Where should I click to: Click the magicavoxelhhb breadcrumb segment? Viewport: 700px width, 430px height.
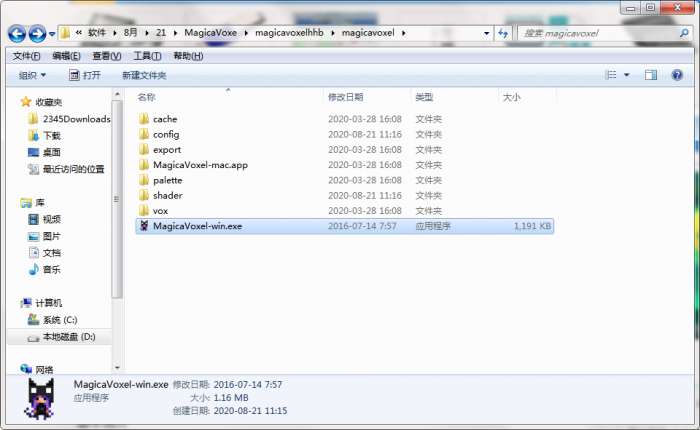tap(289, 33)
